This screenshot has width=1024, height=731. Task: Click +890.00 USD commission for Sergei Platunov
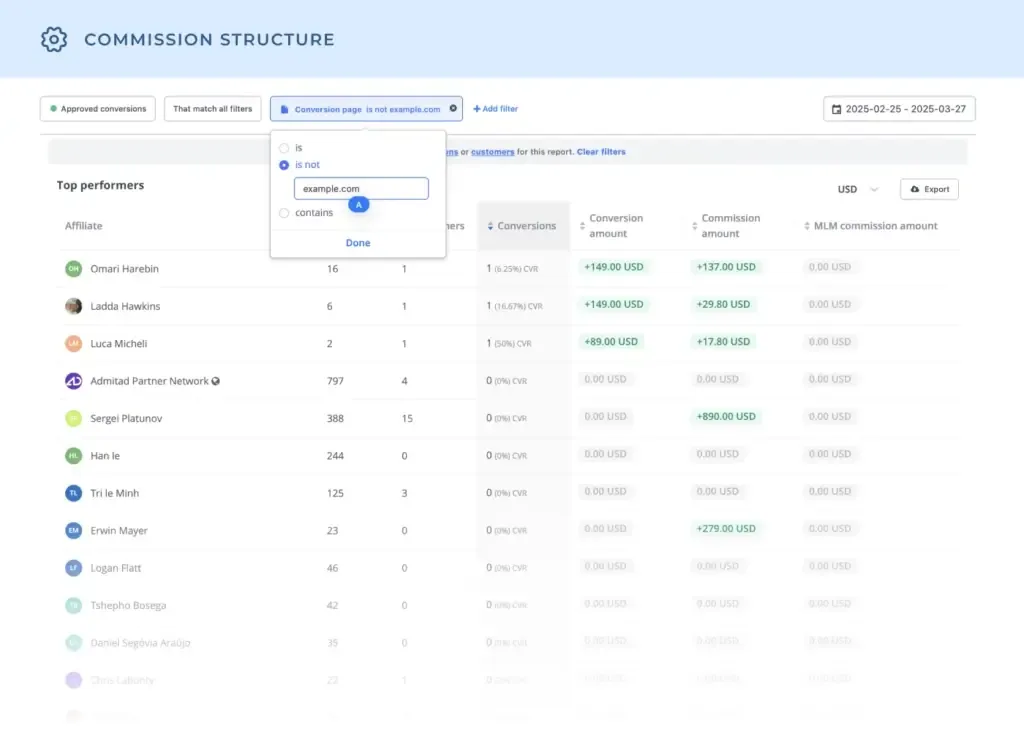726,416
